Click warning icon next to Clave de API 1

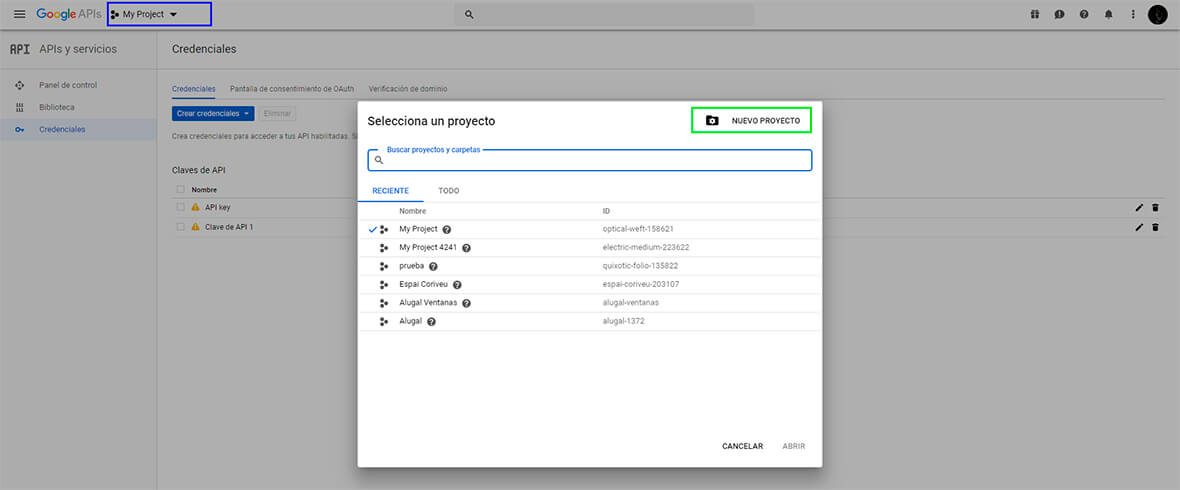click(196, 227)
